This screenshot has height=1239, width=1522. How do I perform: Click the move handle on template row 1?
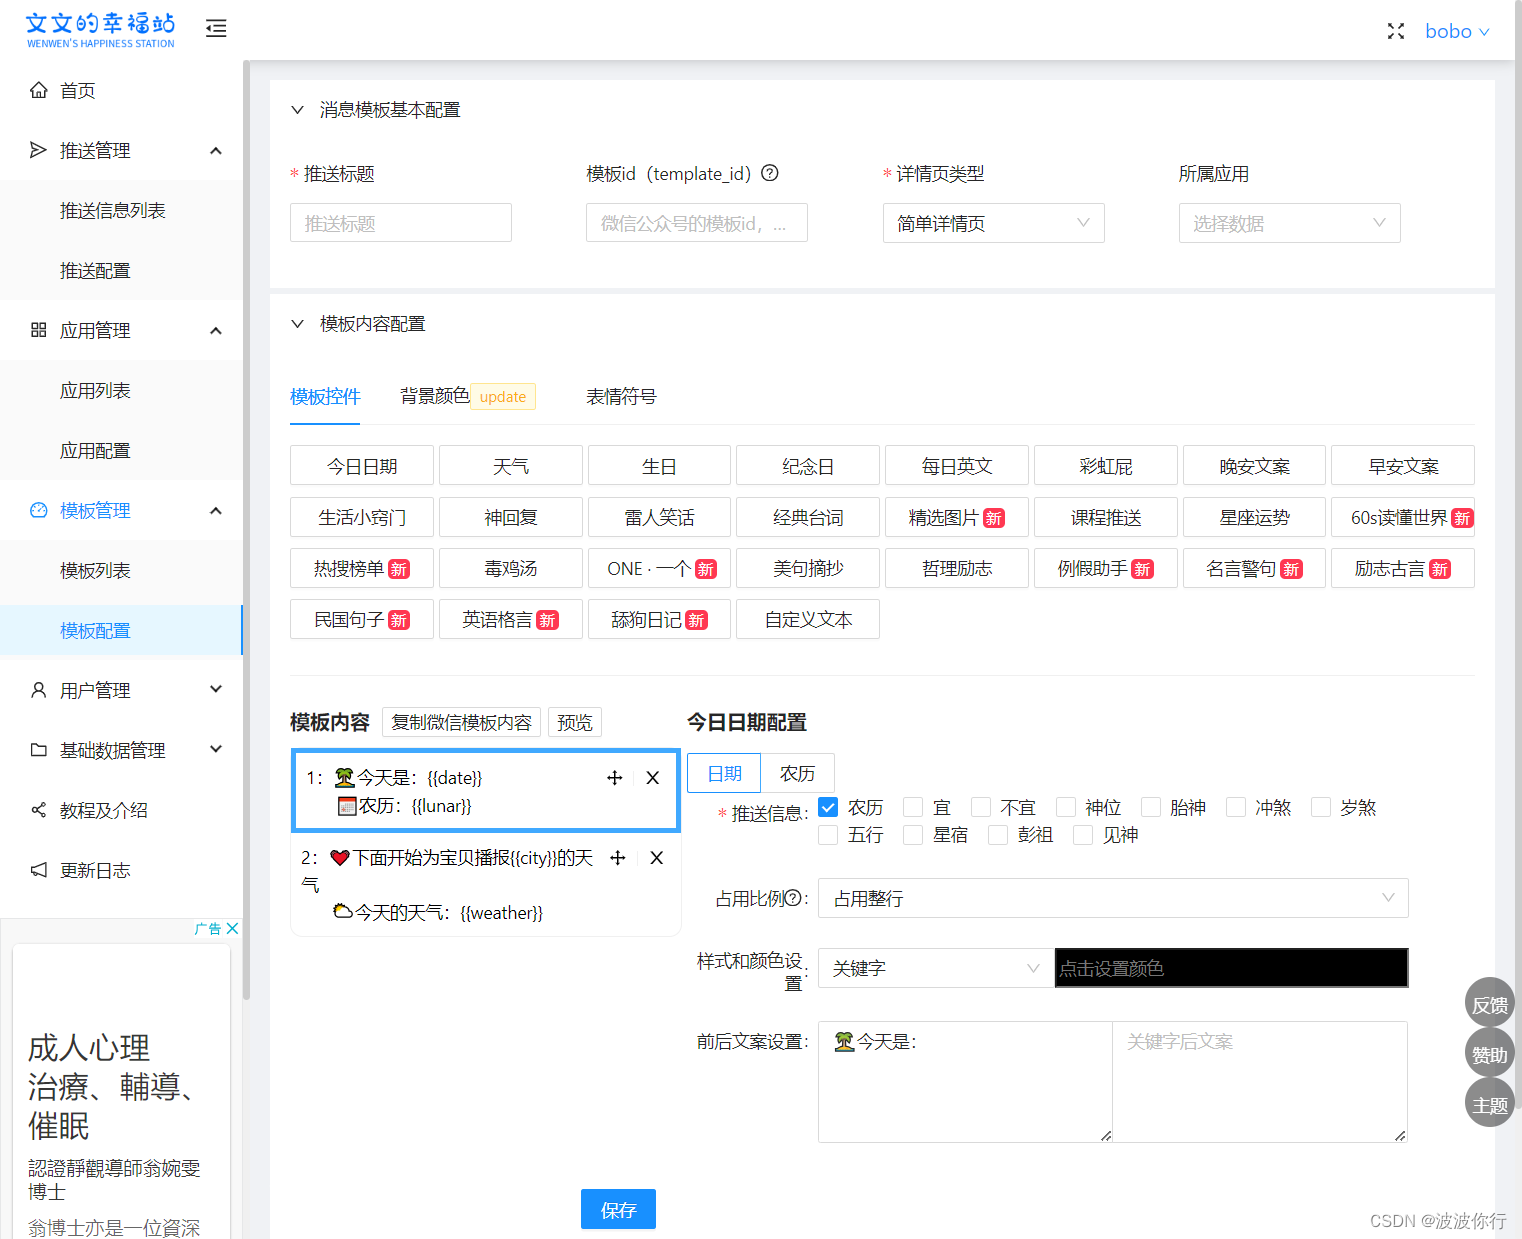tap(615, 778)
